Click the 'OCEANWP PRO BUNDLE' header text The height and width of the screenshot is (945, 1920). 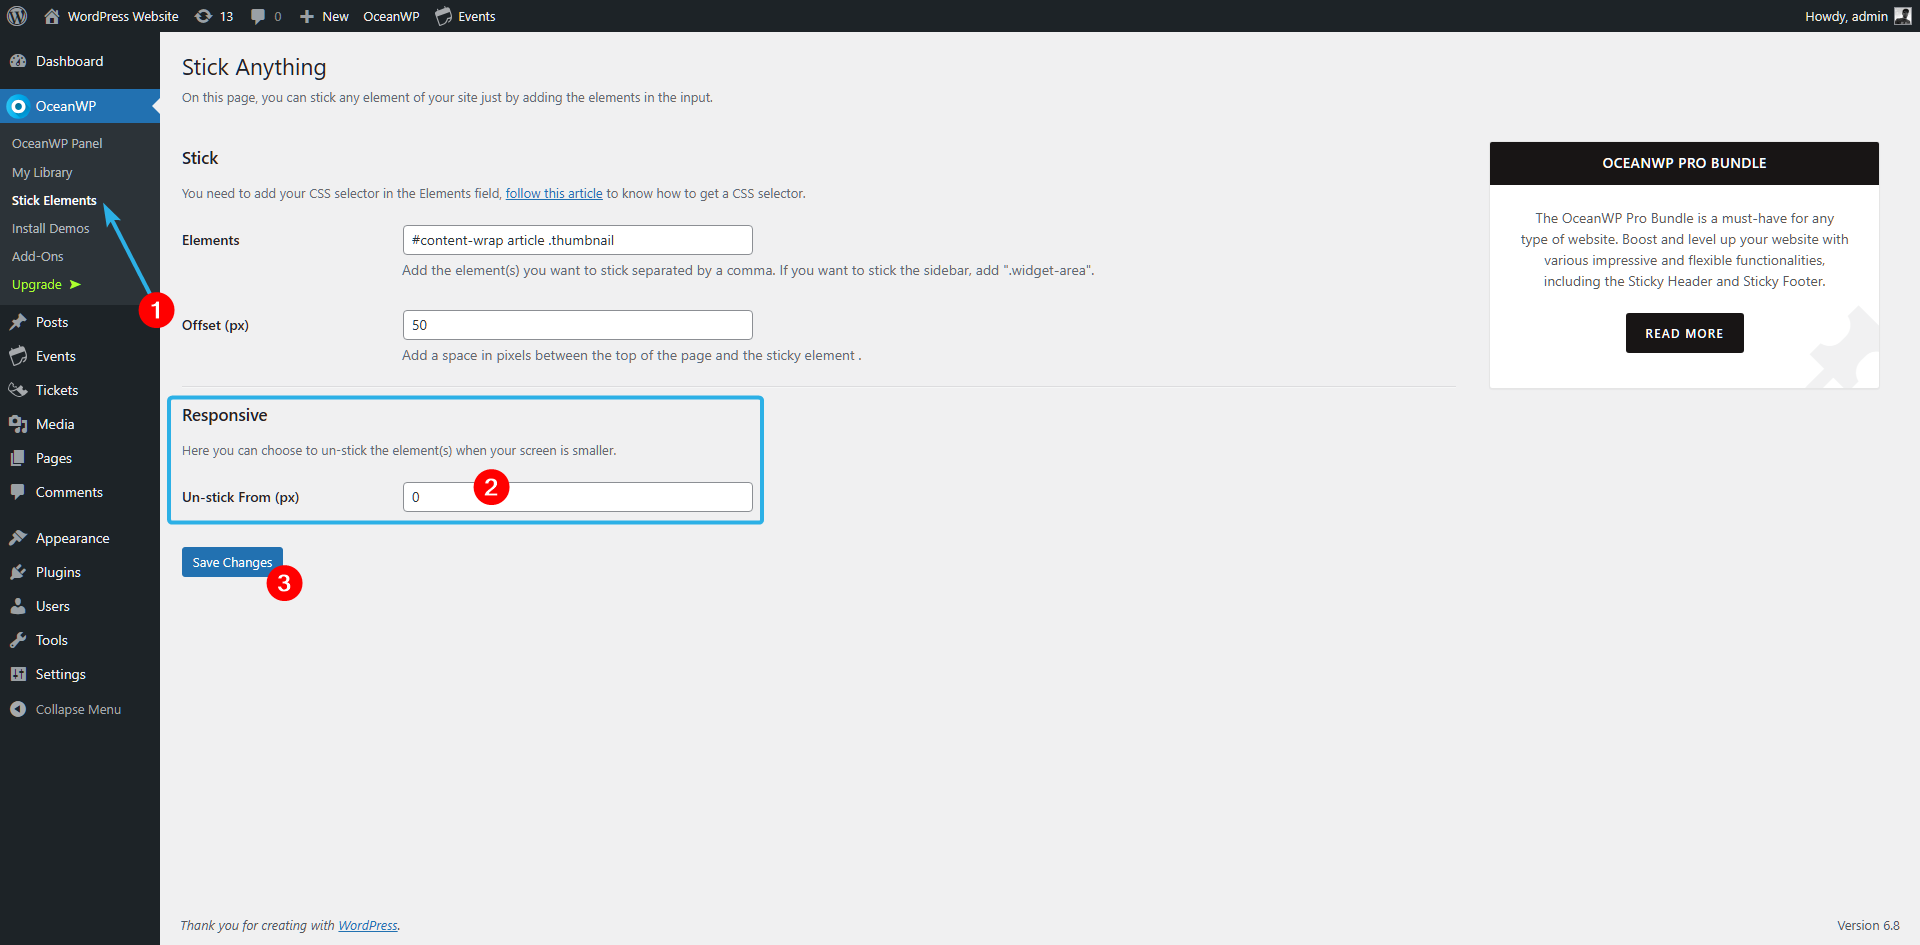pyautogui.click(x=1684, y=163)
